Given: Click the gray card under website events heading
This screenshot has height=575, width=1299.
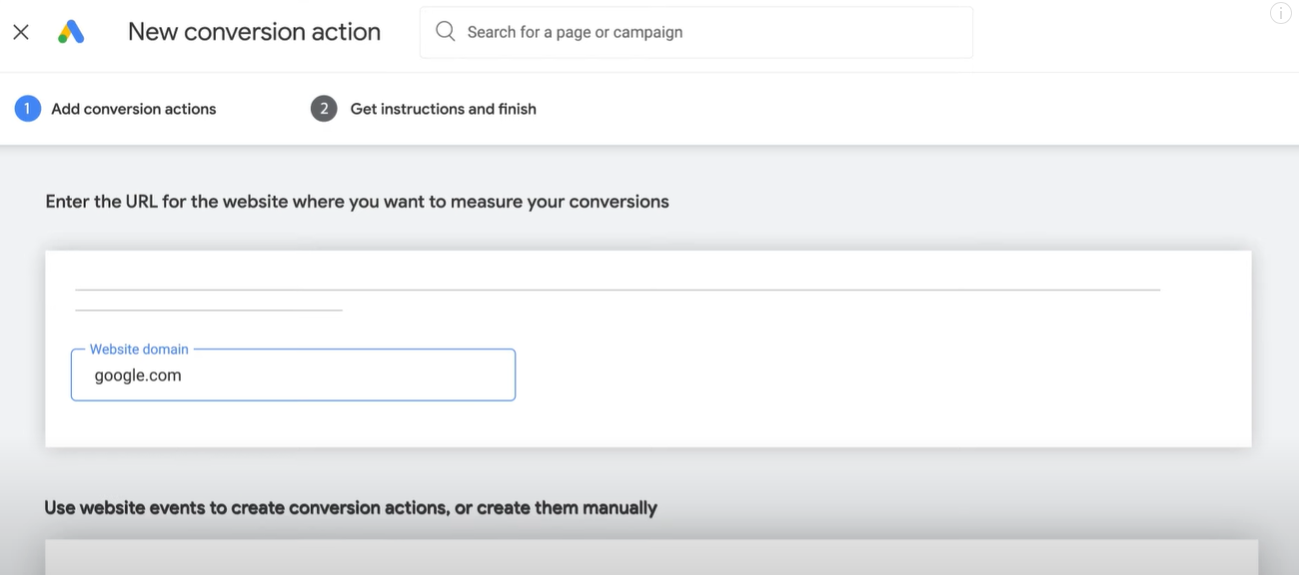Looking at the screenshot, I should (x=650, y=557).
